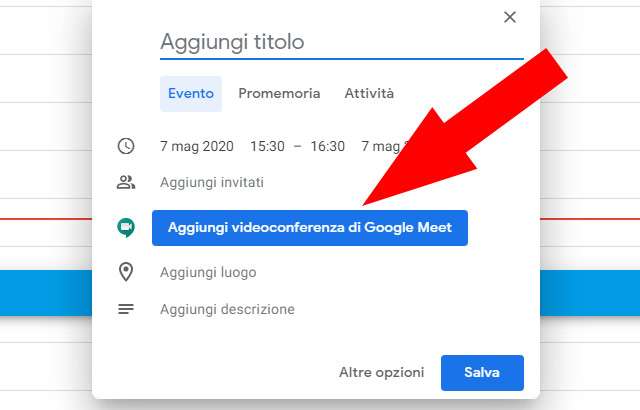Click the location pin icon

[126, 272]
